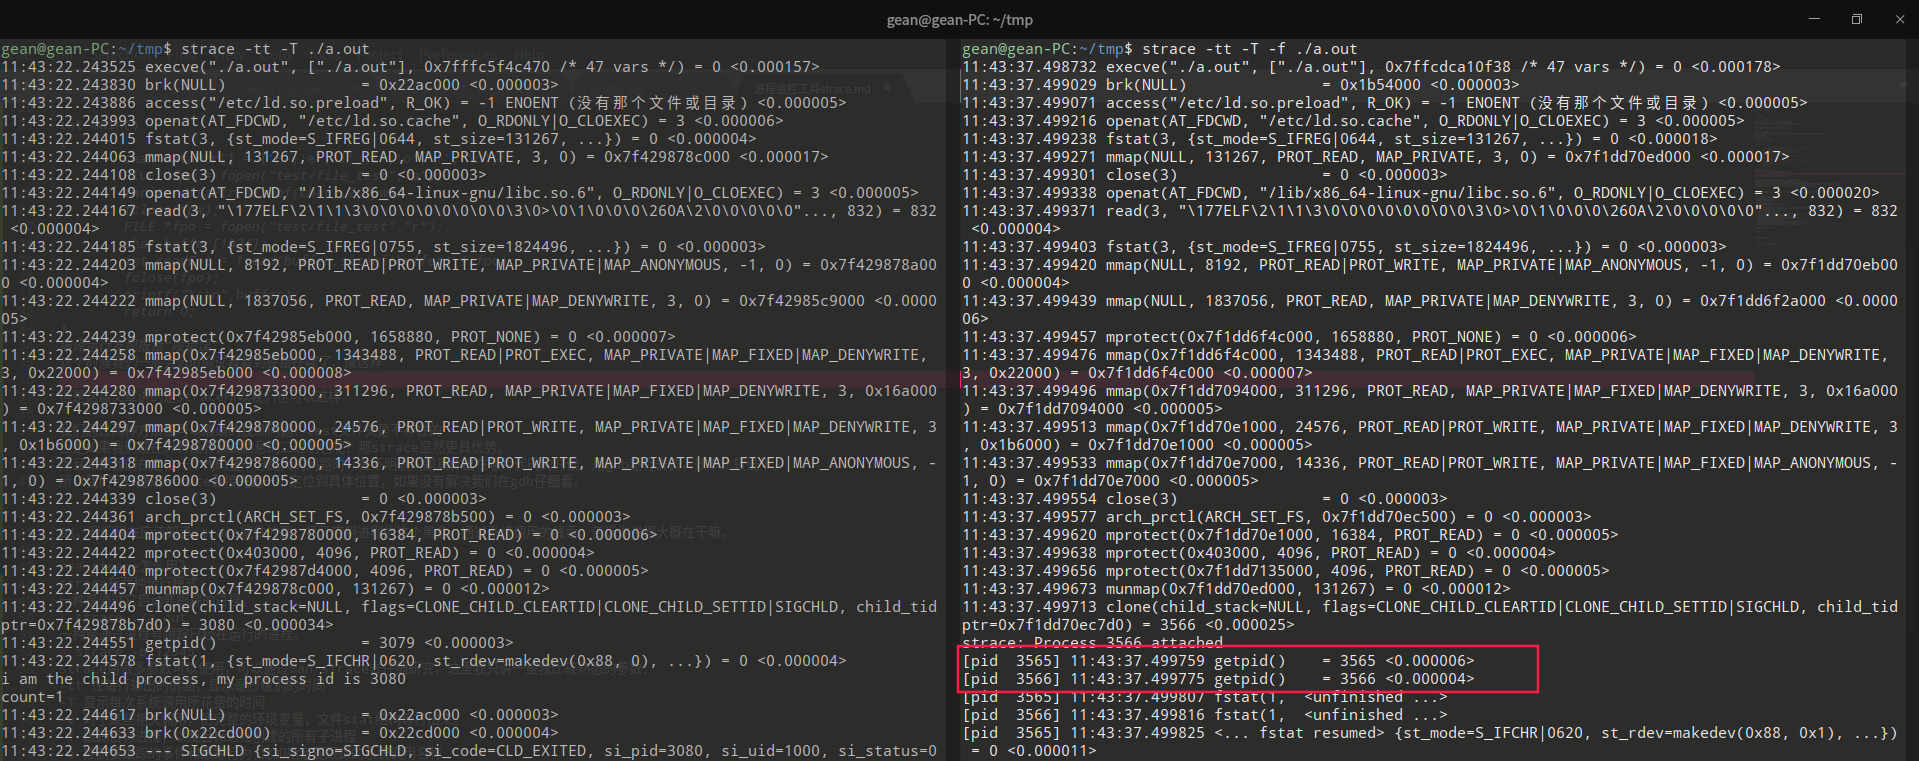
Task: Select the 11:43:22.244617 brk(NULL) line
Action: tap(279, 715)
